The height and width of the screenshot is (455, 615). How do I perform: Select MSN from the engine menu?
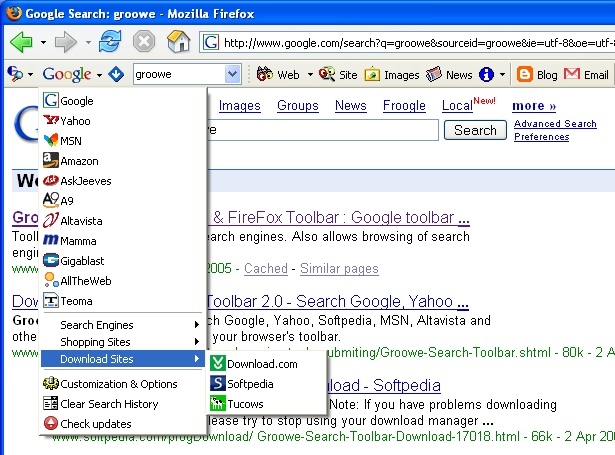[123, 141]
